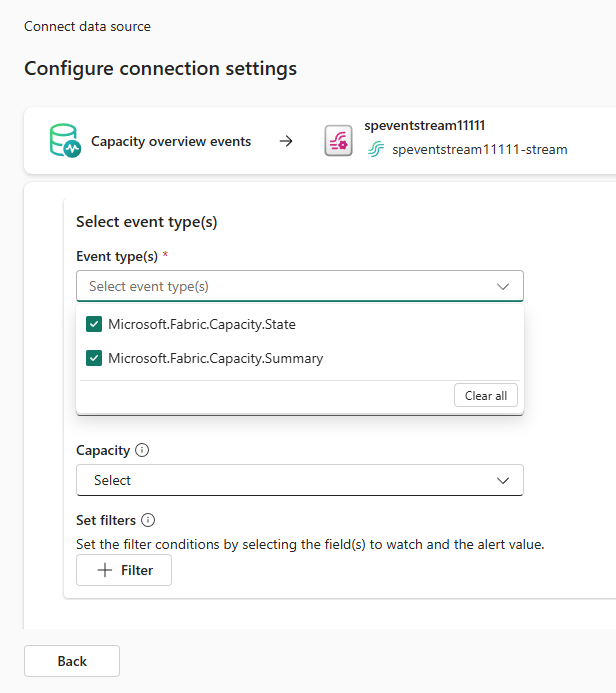Uncheck the Microsoft.Fabric.Capacity.Summary checkbox
616x693 pixels.
click(x=94, y=358)
